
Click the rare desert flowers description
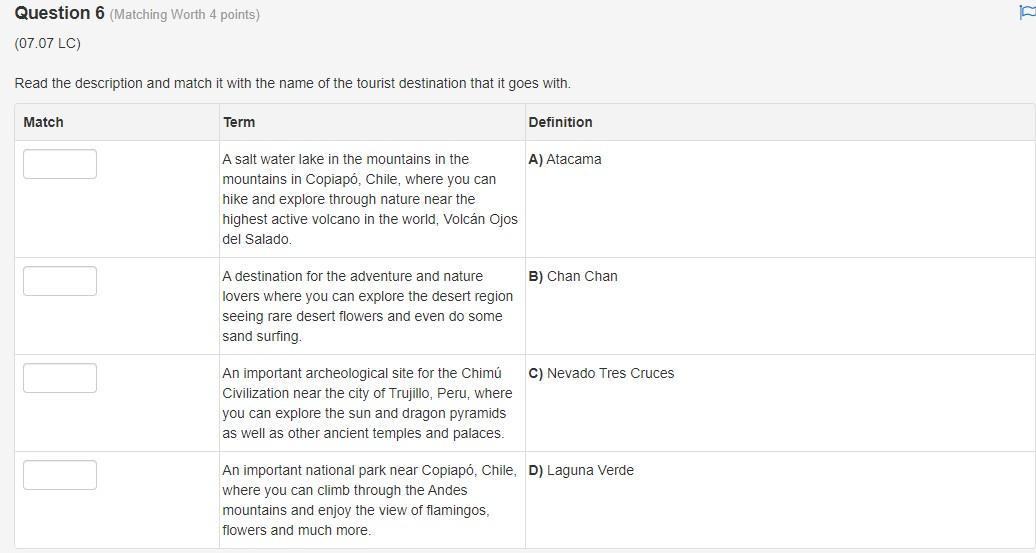point(368,306)
